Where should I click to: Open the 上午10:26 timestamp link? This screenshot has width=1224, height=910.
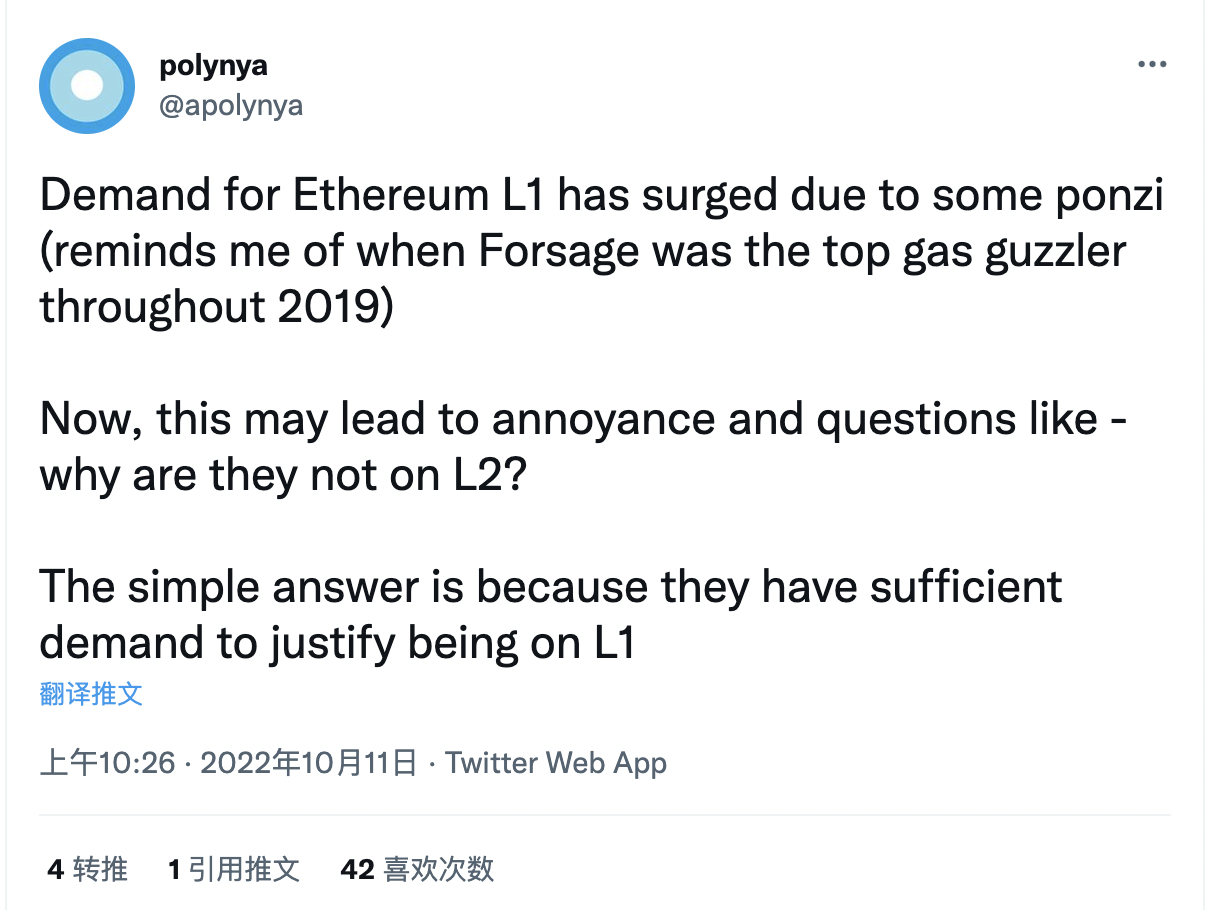point(107,764)
